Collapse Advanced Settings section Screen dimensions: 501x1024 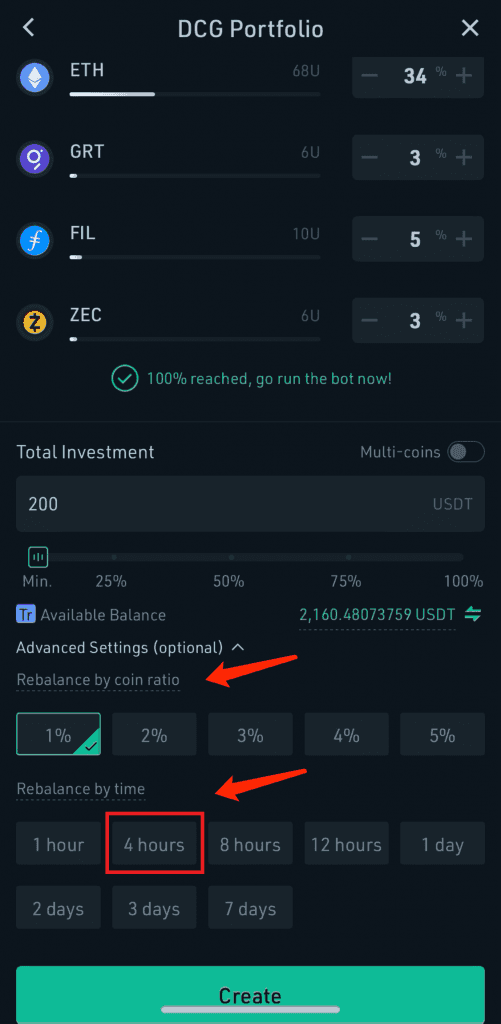(238, 647)
